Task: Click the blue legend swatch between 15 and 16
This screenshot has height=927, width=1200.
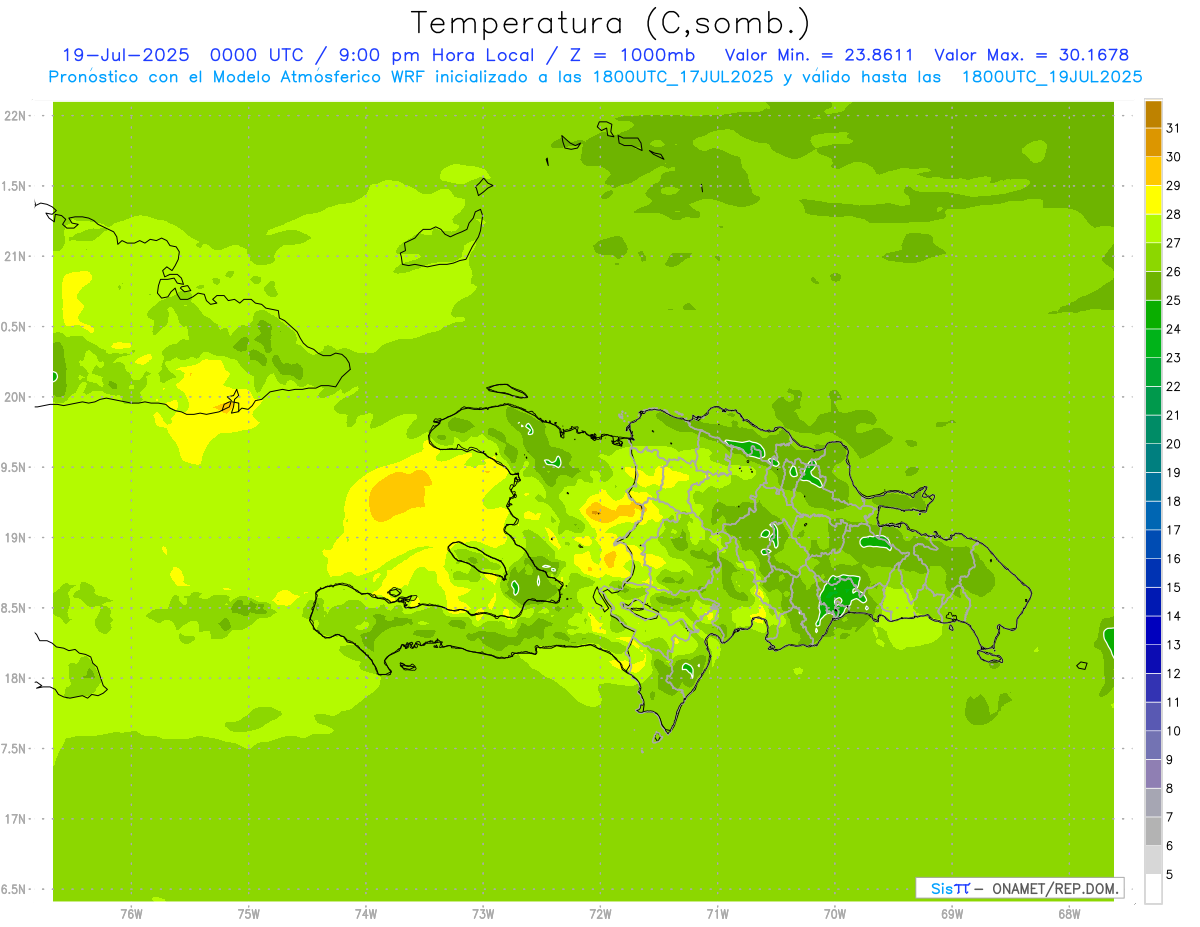Action: tap(1153, 573)
